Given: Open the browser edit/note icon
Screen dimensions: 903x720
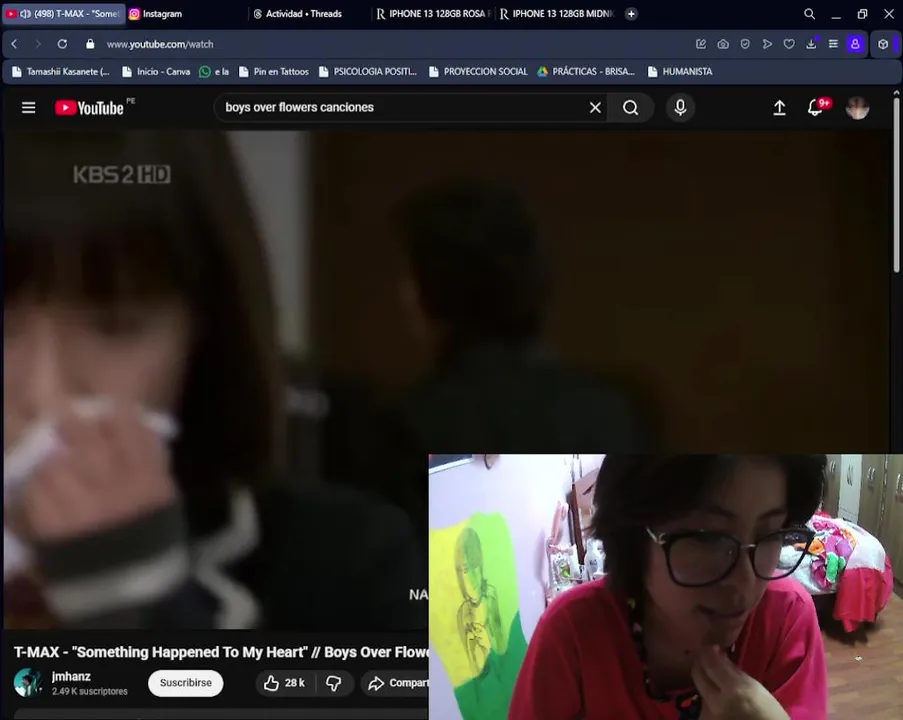Looking at the screenshot, I should 701,44.
